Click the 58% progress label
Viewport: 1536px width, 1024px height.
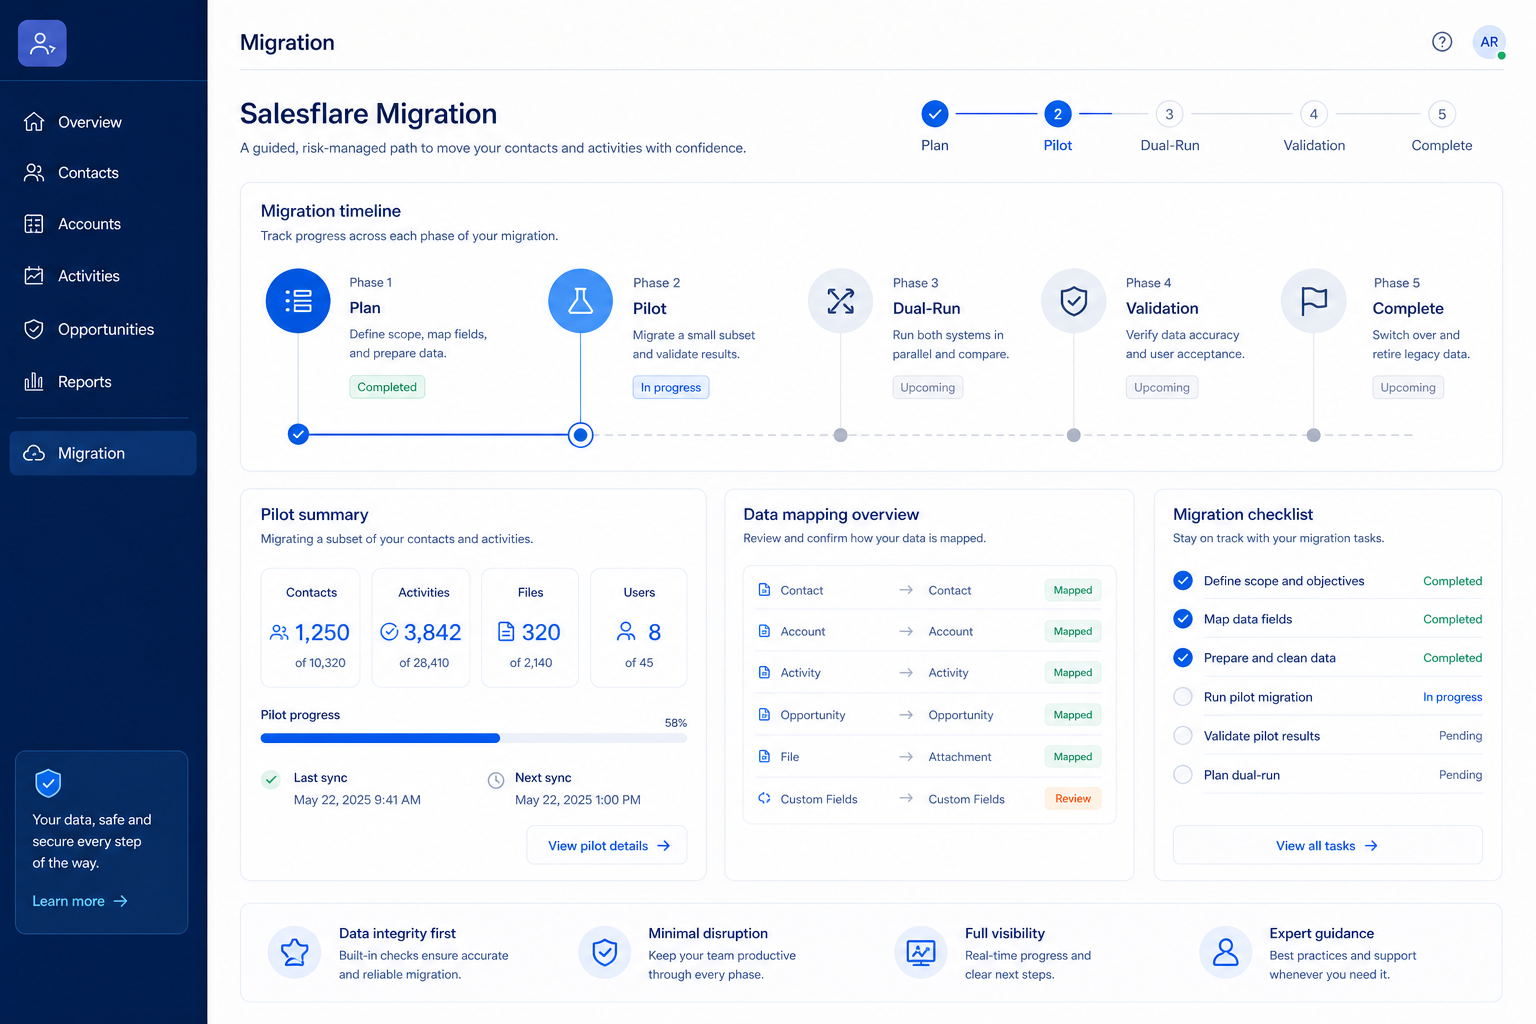[676, 723]
